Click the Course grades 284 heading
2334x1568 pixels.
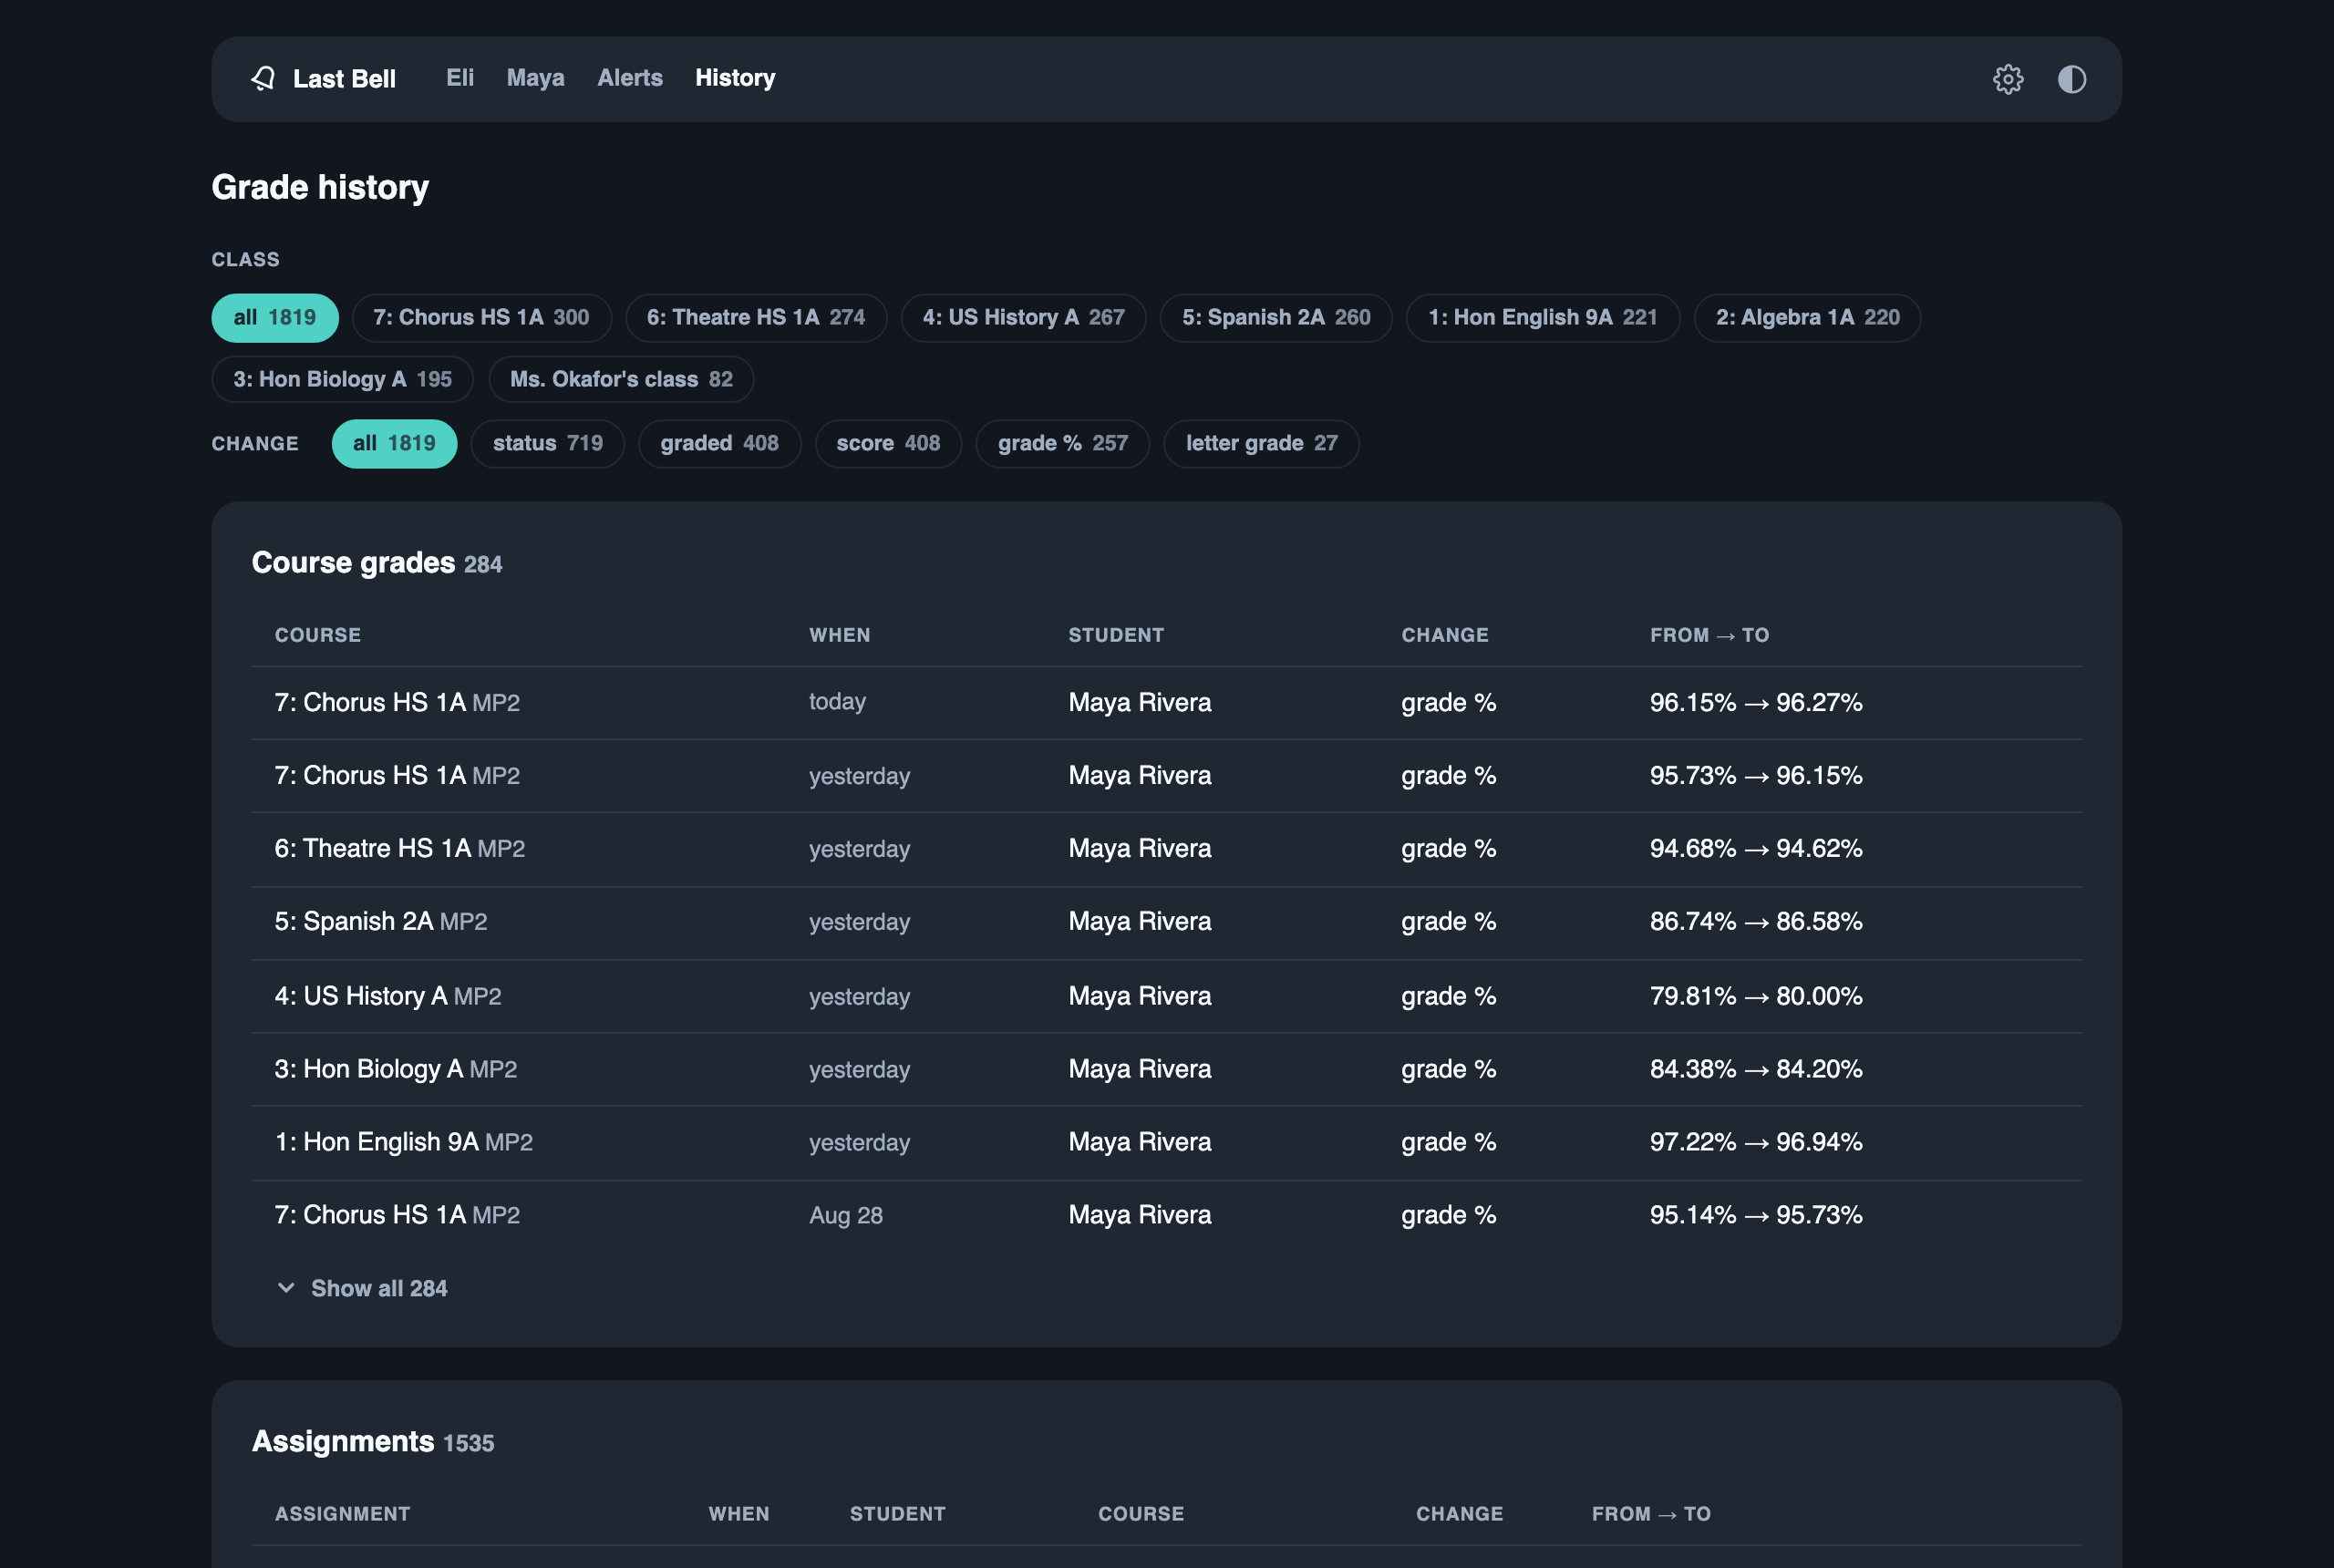pyautogui.click(x=377, y=563)
